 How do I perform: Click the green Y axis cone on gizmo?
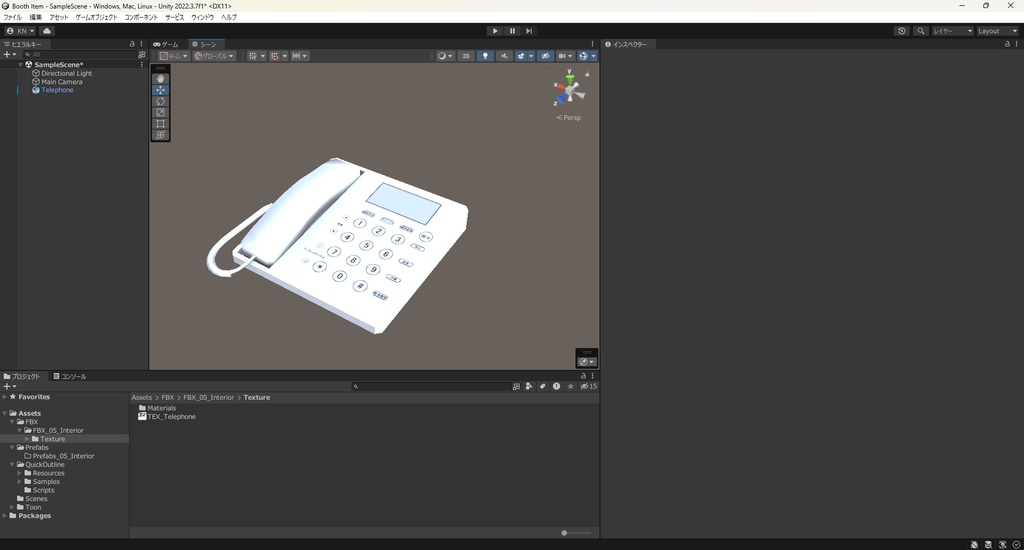(570, 79)
